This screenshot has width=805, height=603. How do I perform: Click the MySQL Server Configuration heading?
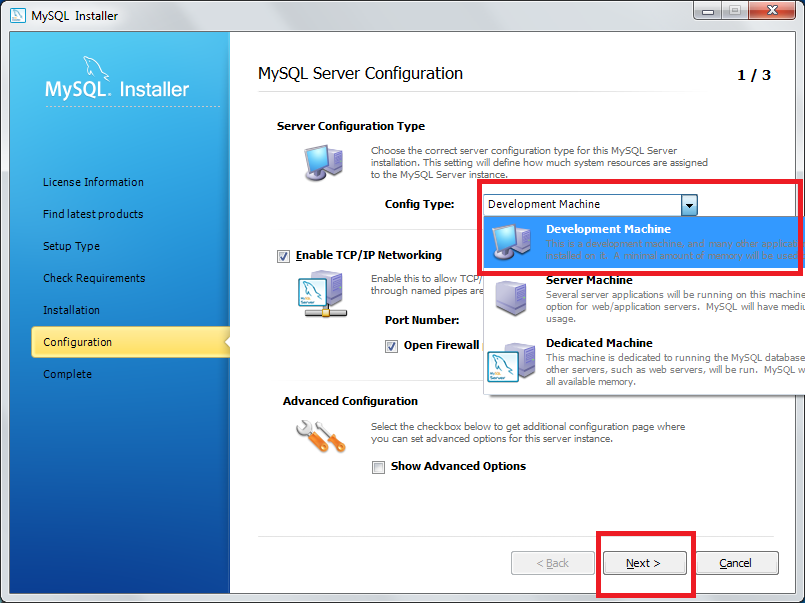360,73
